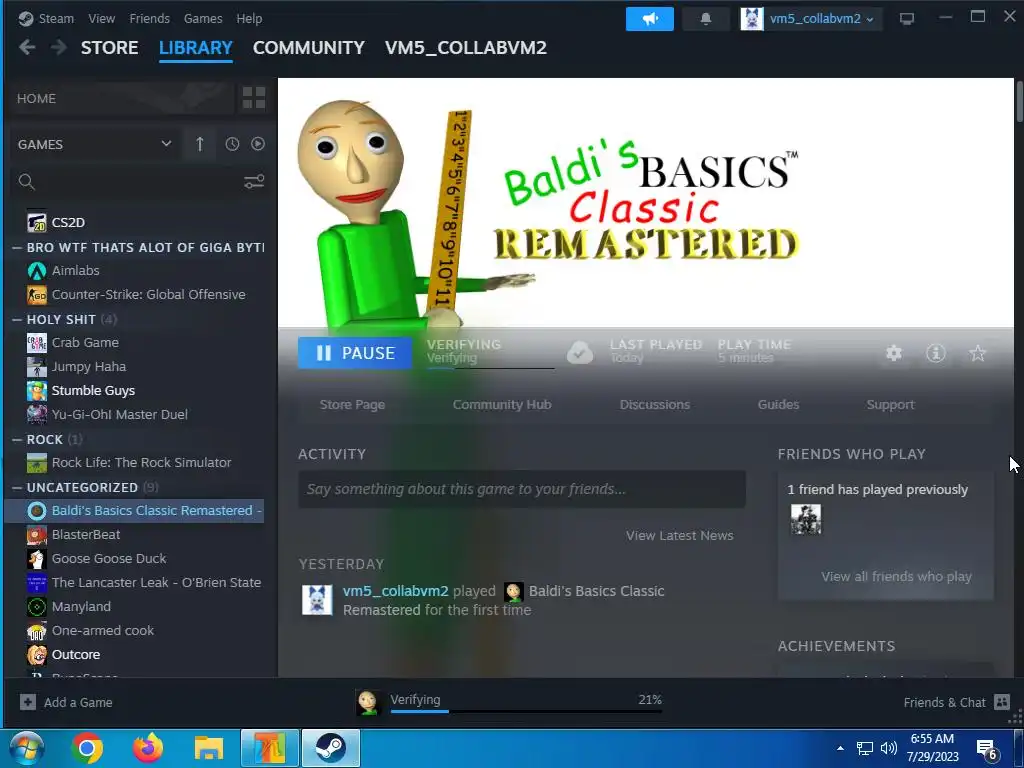Go to library HOME
Image resolution: width=1024 pixels, height=768 pixels.
pyautogui.click(x=120, y=98)
